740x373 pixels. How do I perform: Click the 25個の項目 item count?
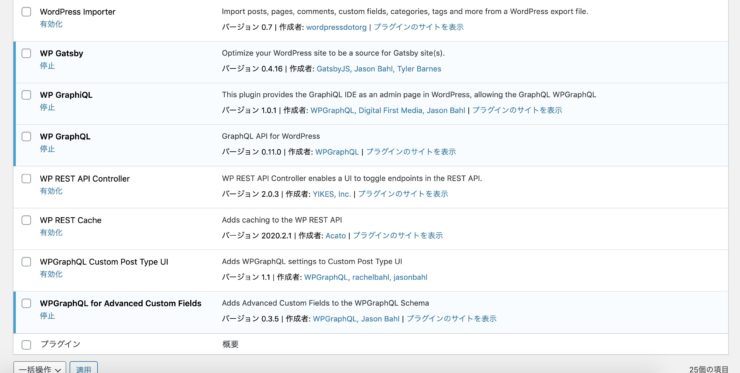tap(708, 369)
